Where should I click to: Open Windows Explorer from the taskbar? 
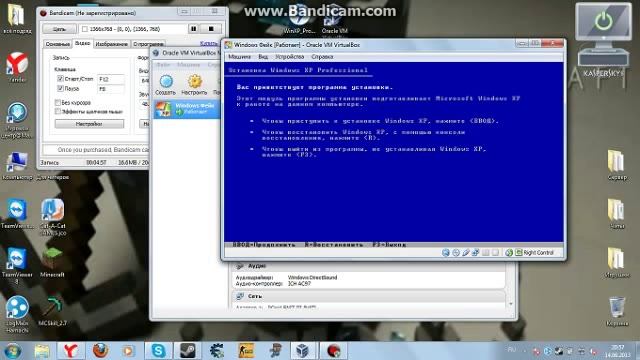pos(42,351)
